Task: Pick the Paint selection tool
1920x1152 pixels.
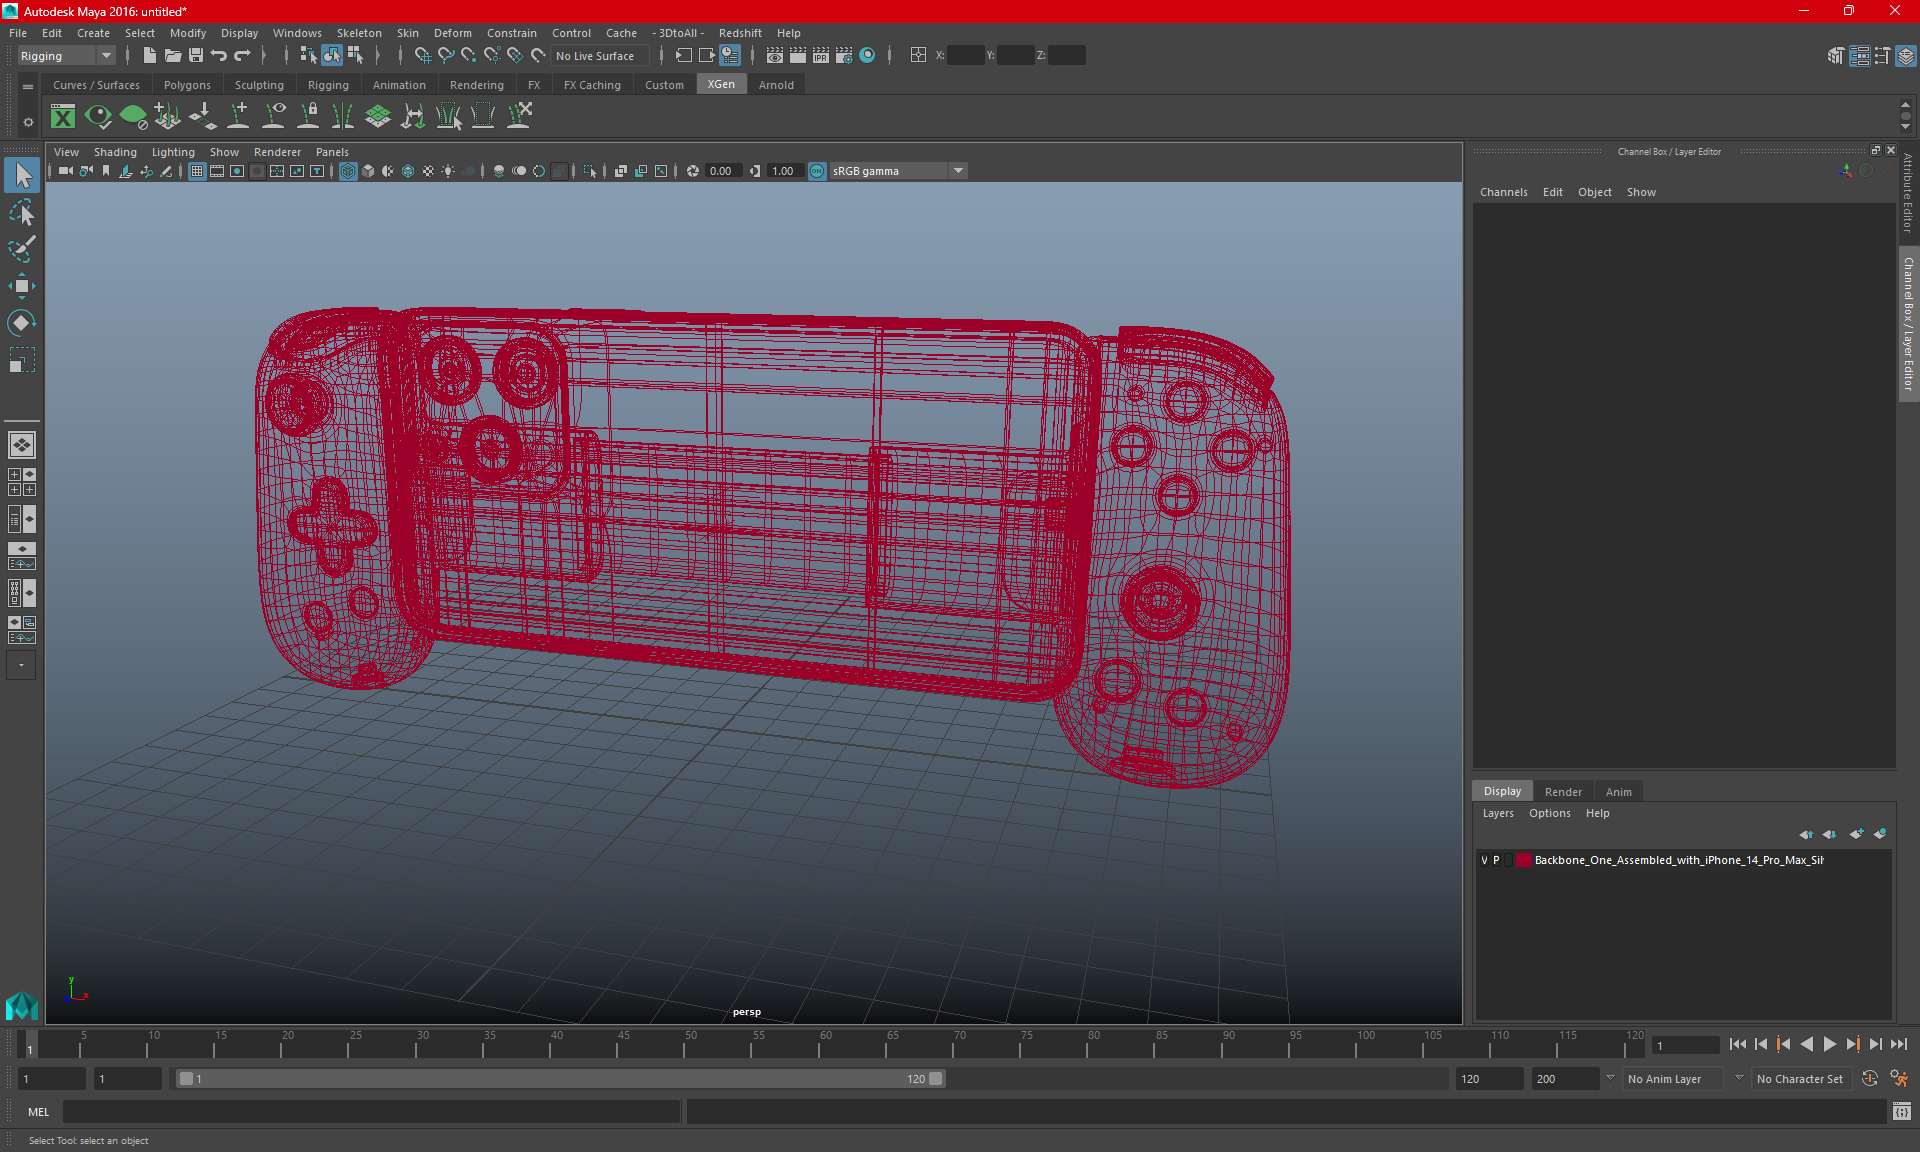Action: tap(22, 249)
